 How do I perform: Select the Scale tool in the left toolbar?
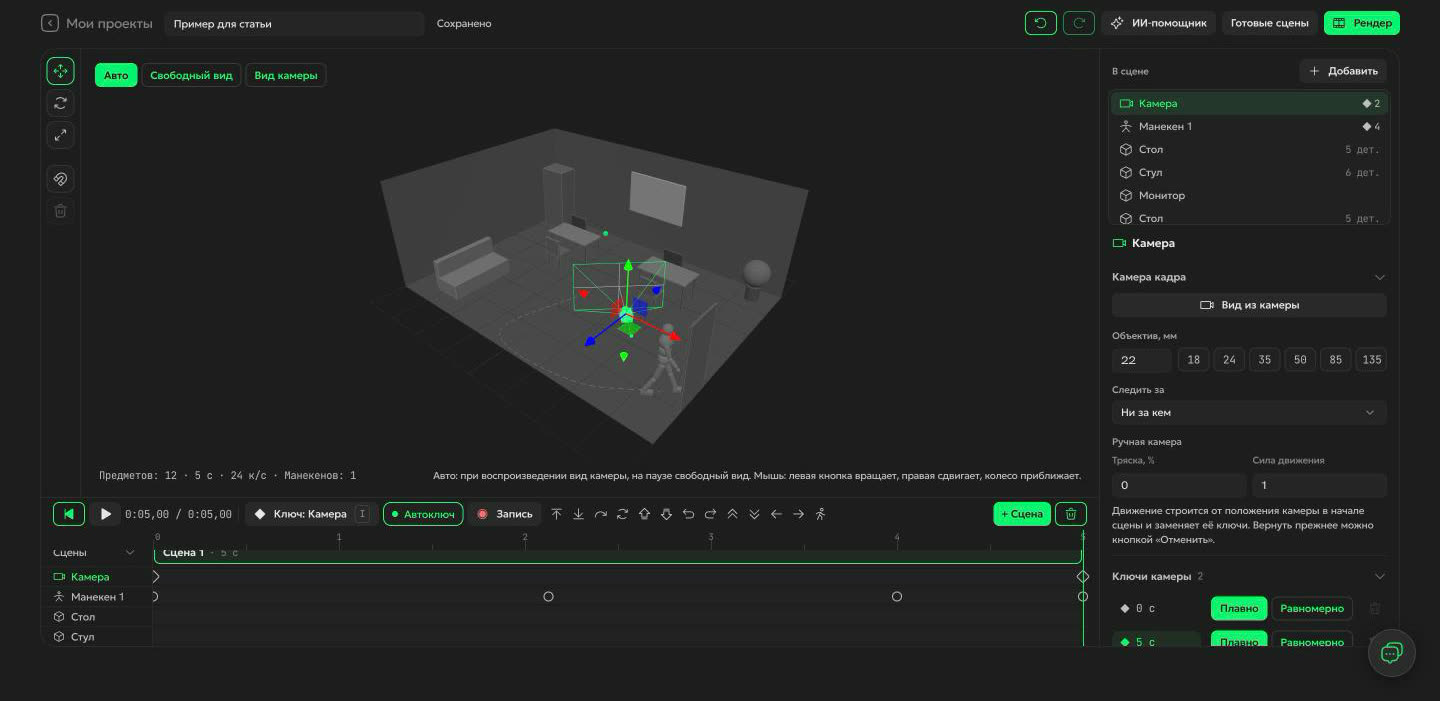click(60, 135)
